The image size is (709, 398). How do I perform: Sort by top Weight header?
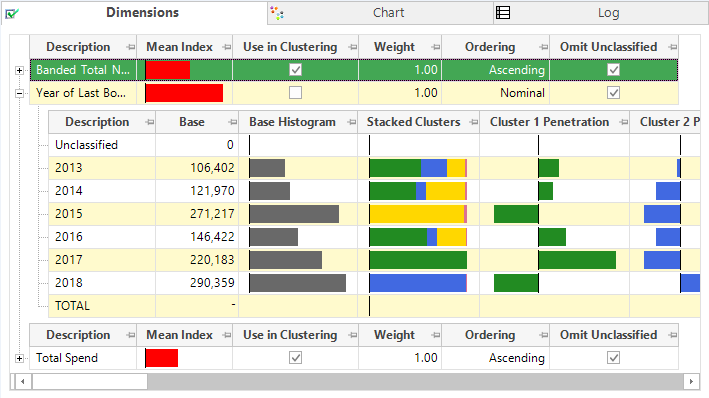(394, 47)
